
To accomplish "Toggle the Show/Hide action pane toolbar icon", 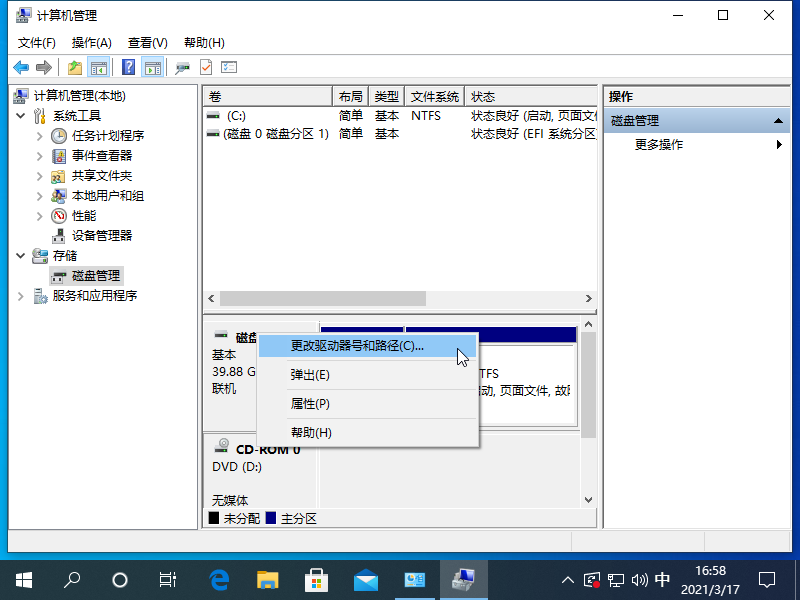I will pos(150,67).
